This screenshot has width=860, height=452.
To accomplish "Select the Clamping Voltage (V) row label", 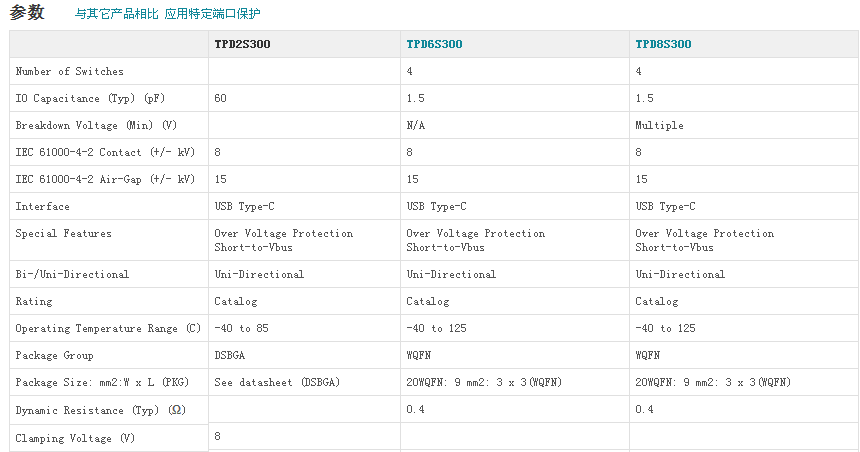I will tap(75, 438).
